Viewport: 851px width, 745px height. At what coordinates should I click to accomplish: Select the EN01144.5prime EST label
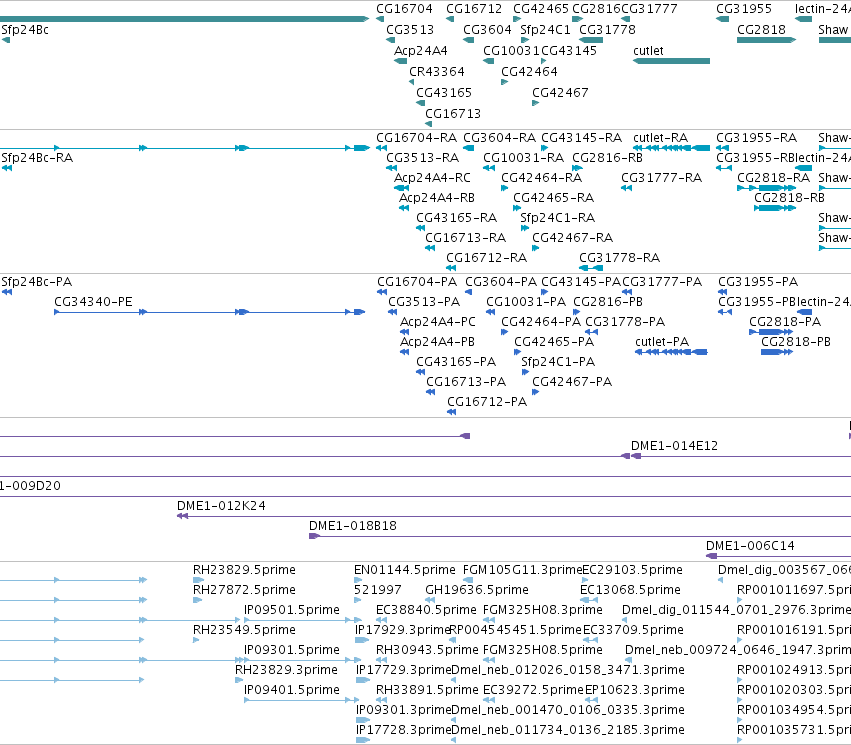coord(405,570)
